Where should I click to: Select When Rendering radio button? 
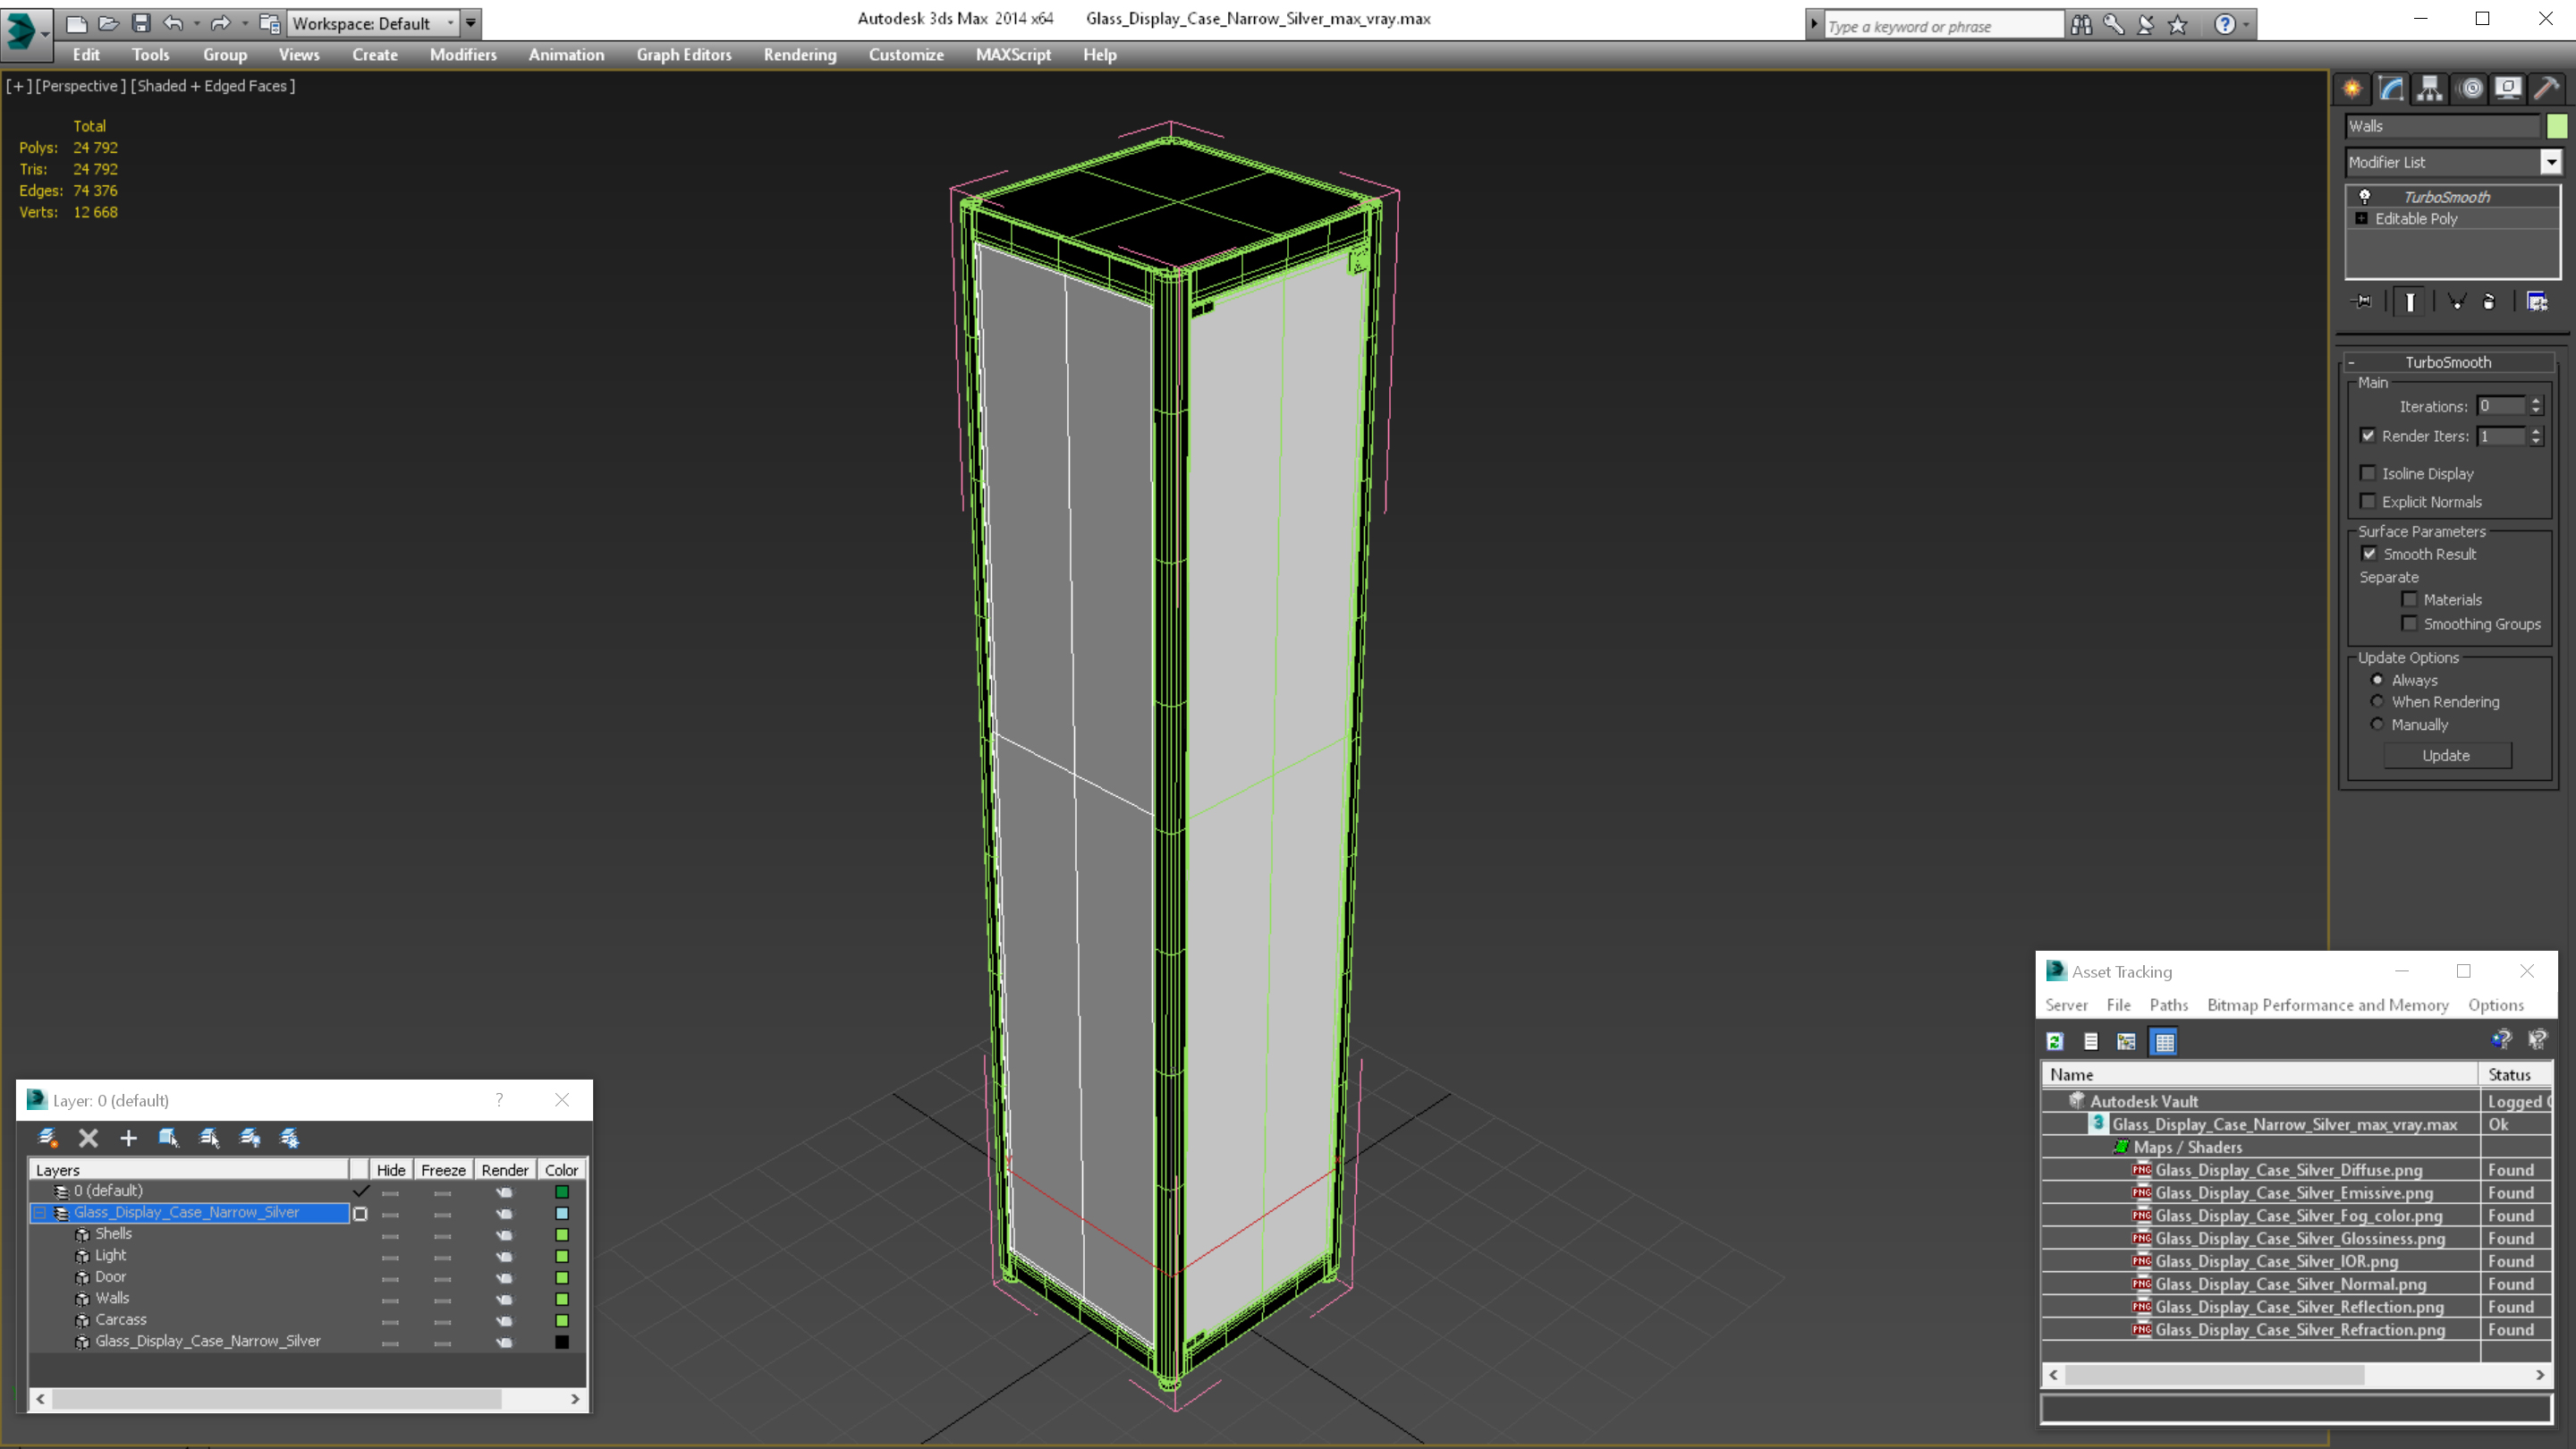tap(2377, 702)
